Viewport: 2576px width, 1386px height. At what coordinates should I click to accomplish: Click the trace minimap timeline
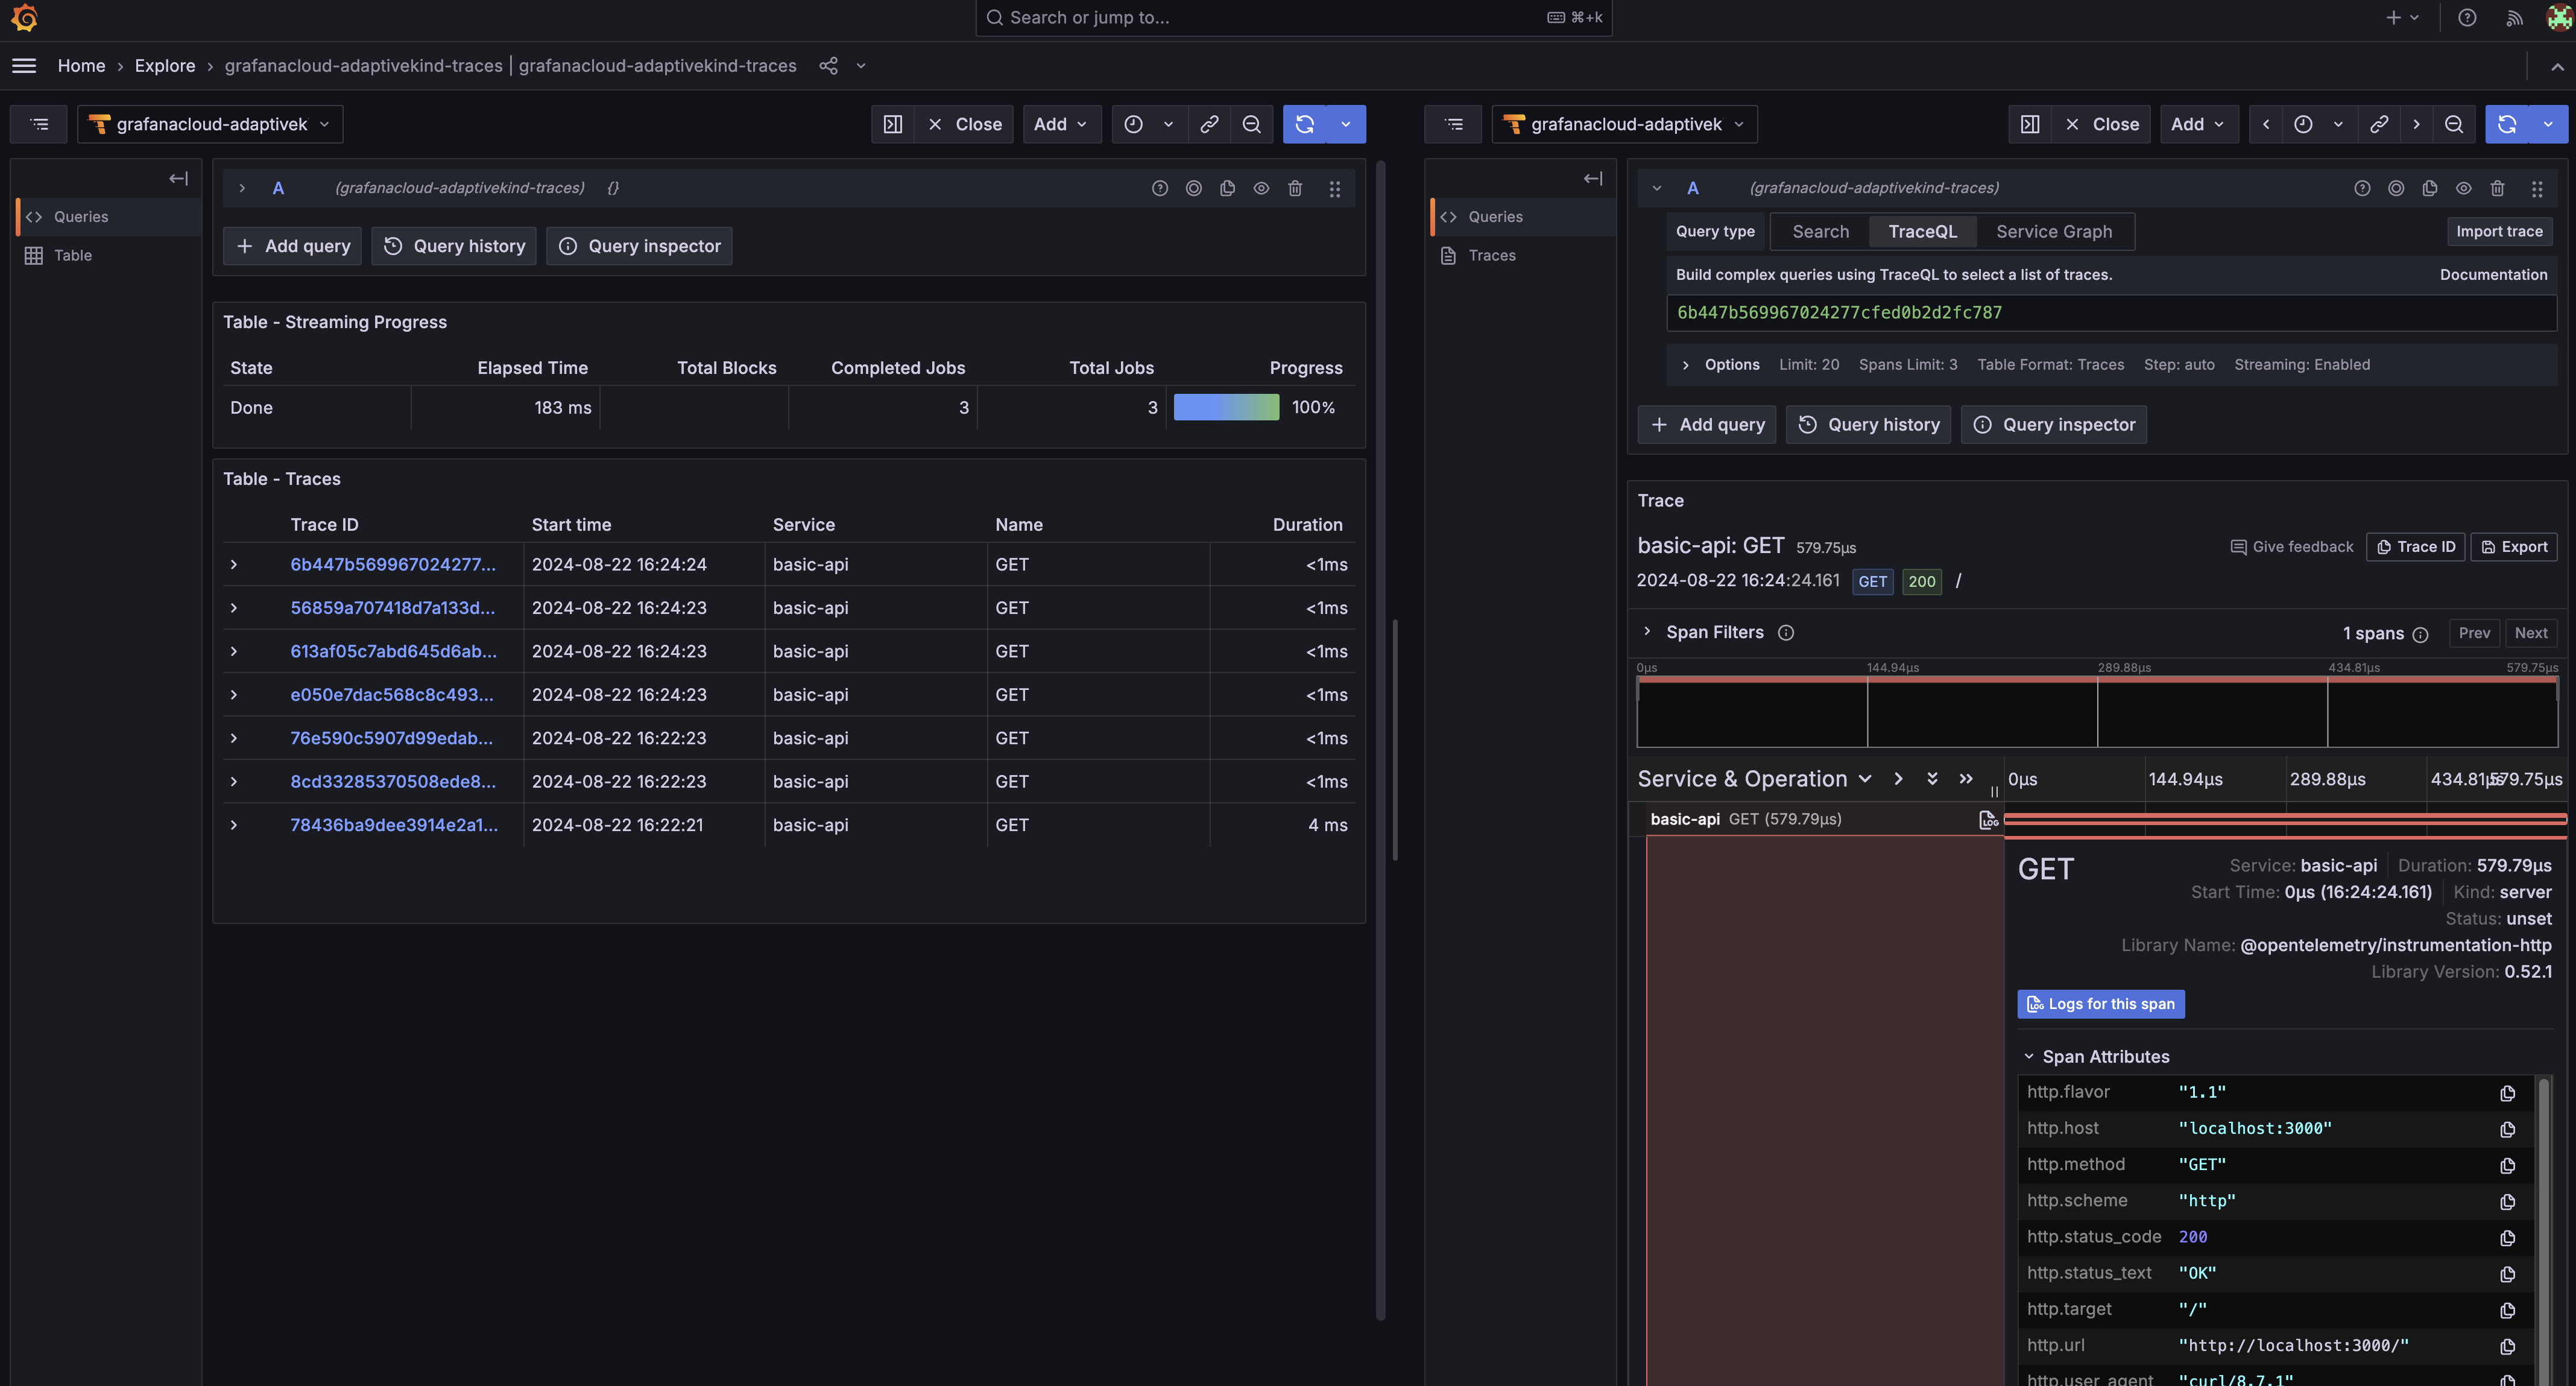(x=2096, y=712)
